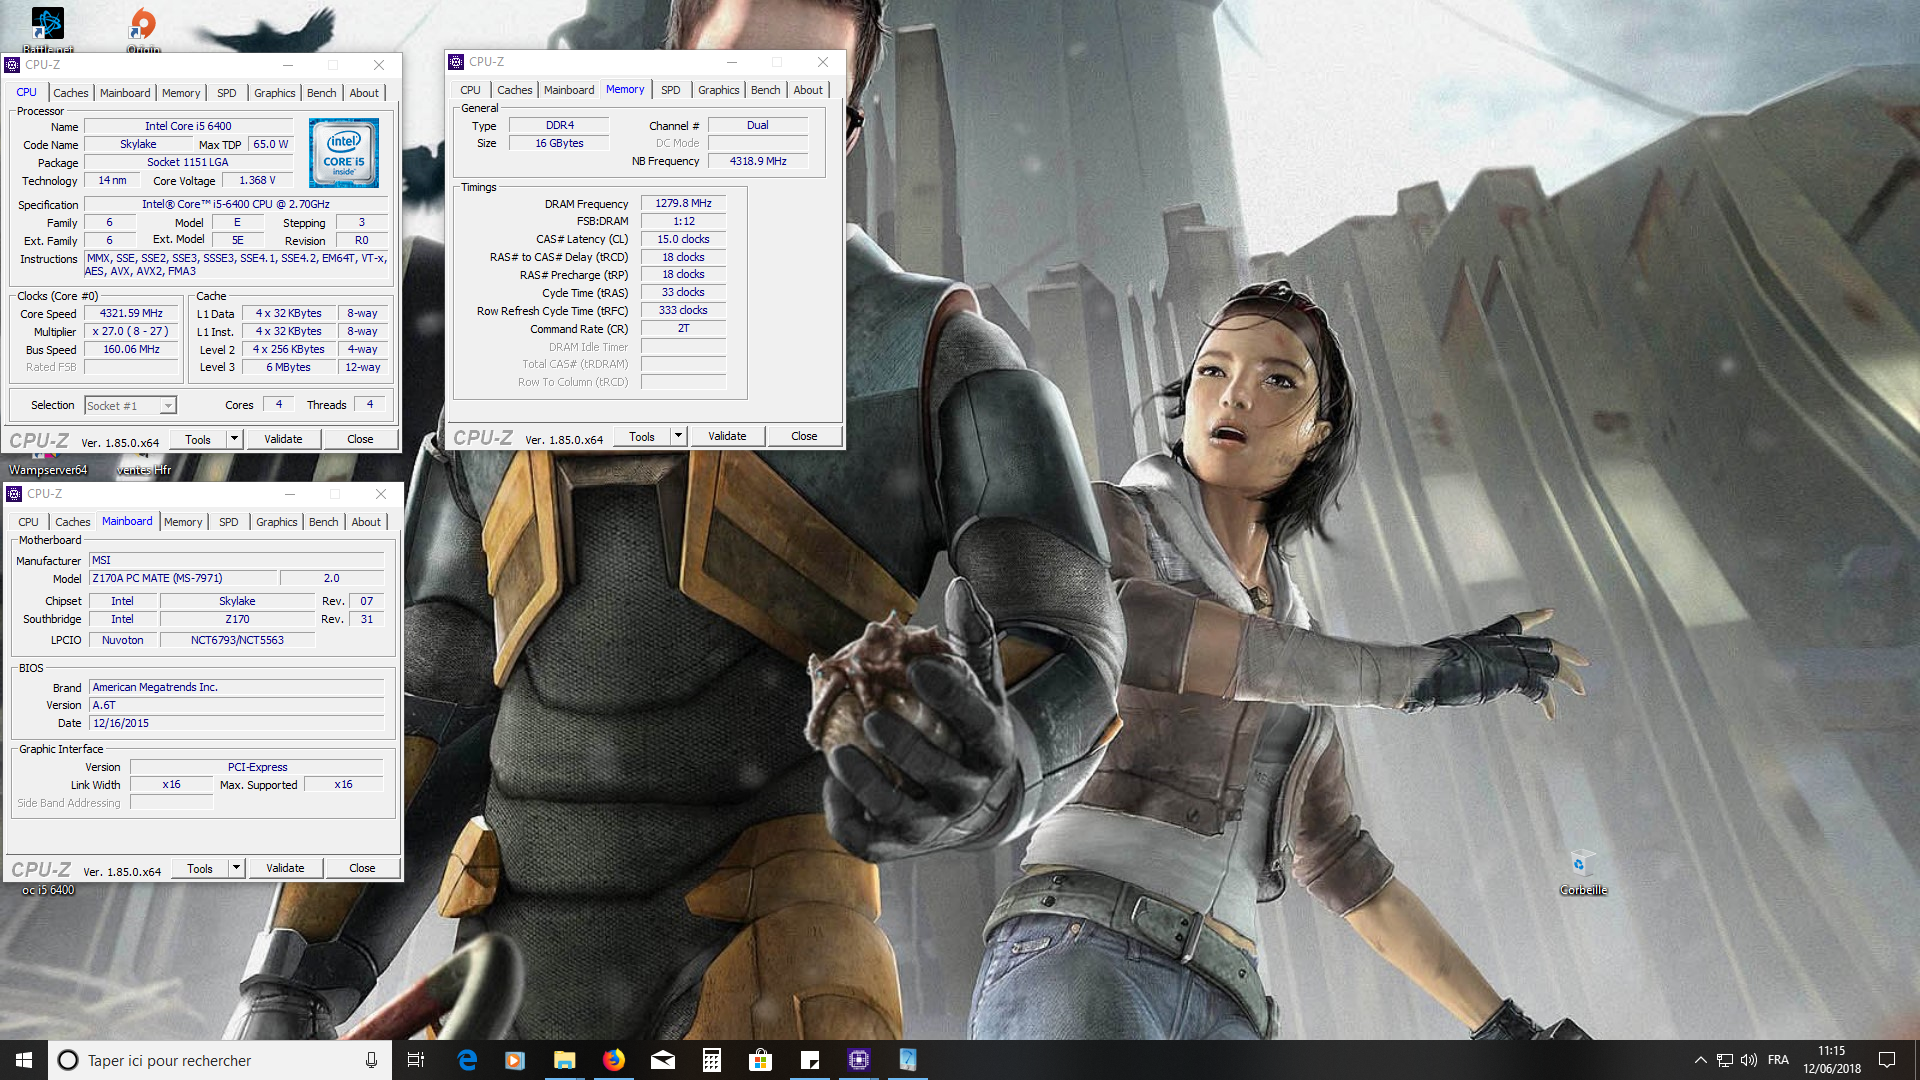Click Validate in the CPU tab window
The height and width of the screenshot is (1080, 1920).
pos(283,439)
